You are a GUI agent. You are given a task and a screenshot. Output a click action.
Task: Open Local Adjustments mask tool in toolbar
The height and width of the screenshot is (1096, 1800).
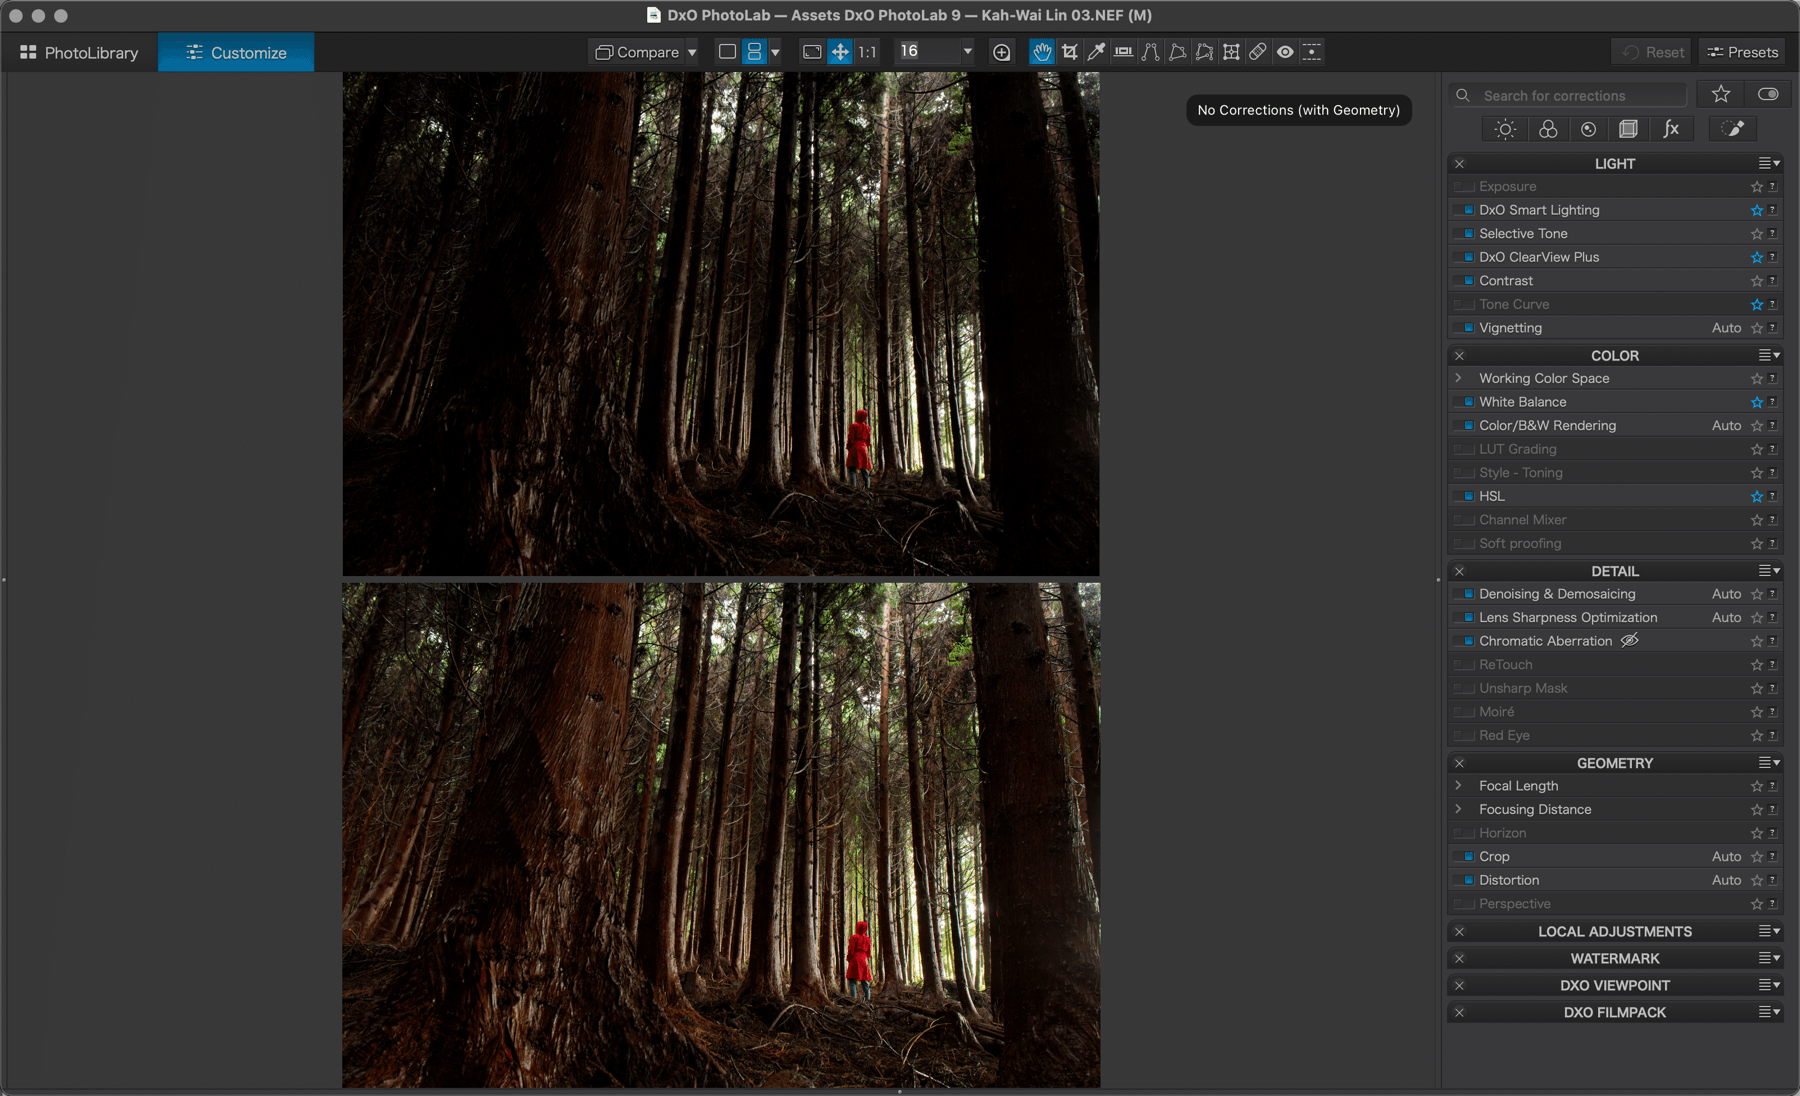point(1312,52)
